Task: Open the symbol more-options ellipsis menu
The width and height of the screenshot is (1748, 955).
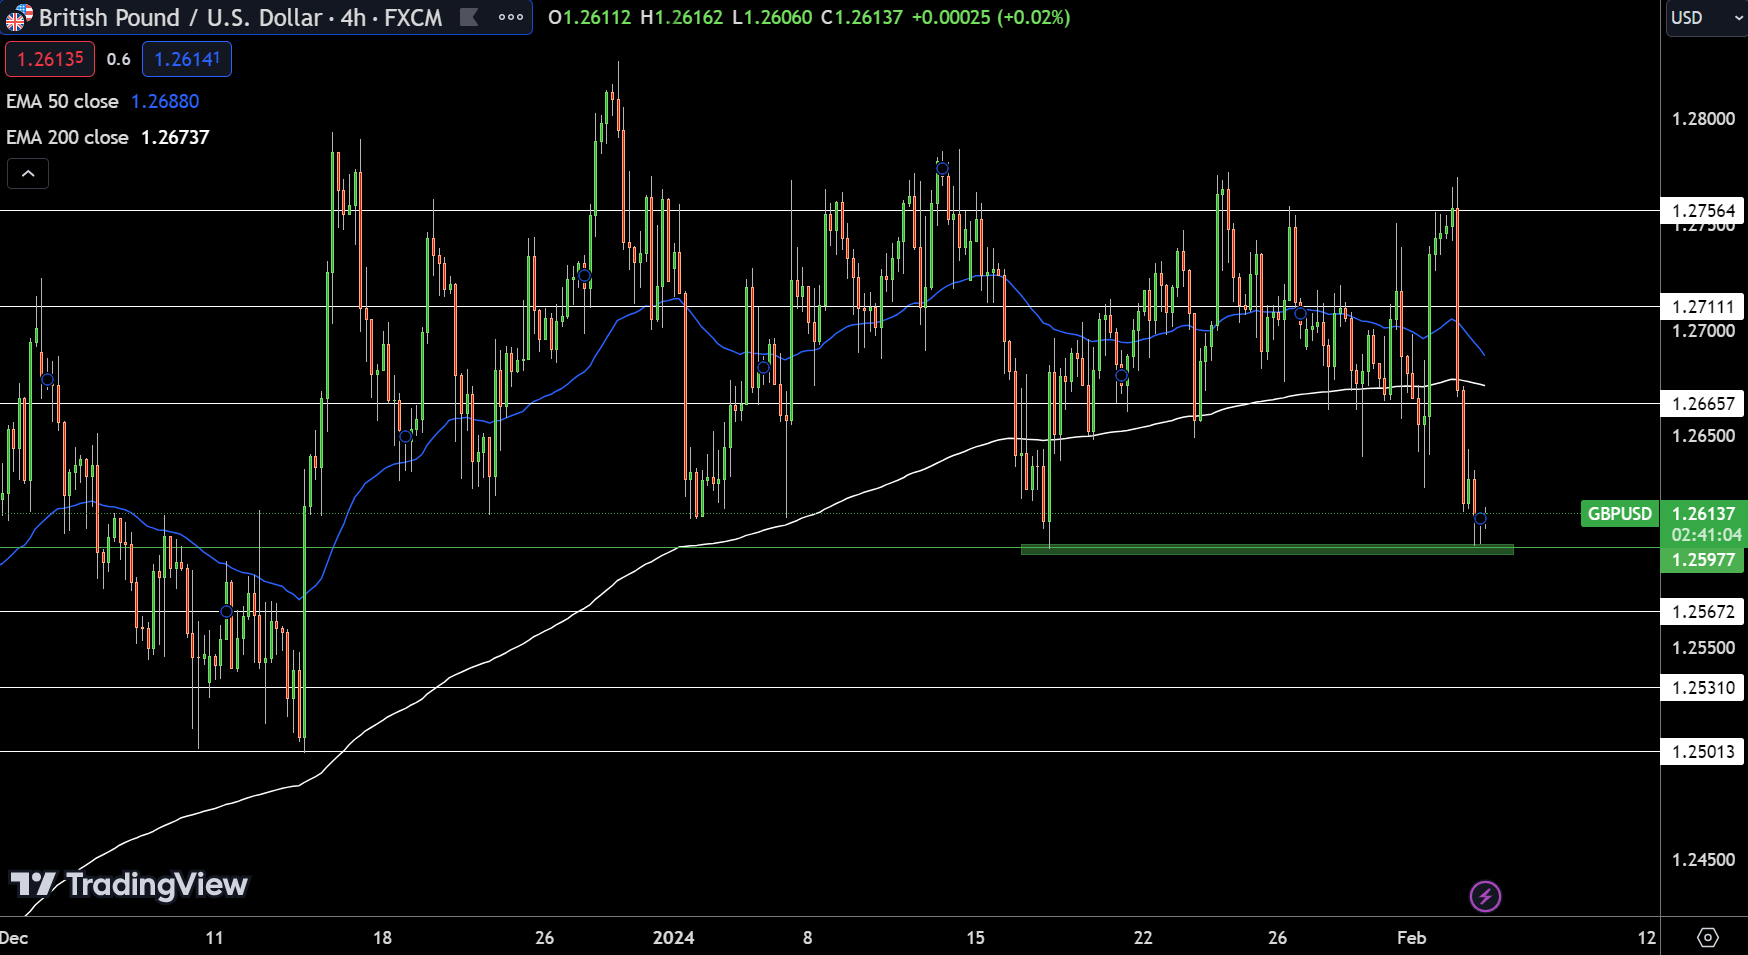Action: (x=511, y=17)
